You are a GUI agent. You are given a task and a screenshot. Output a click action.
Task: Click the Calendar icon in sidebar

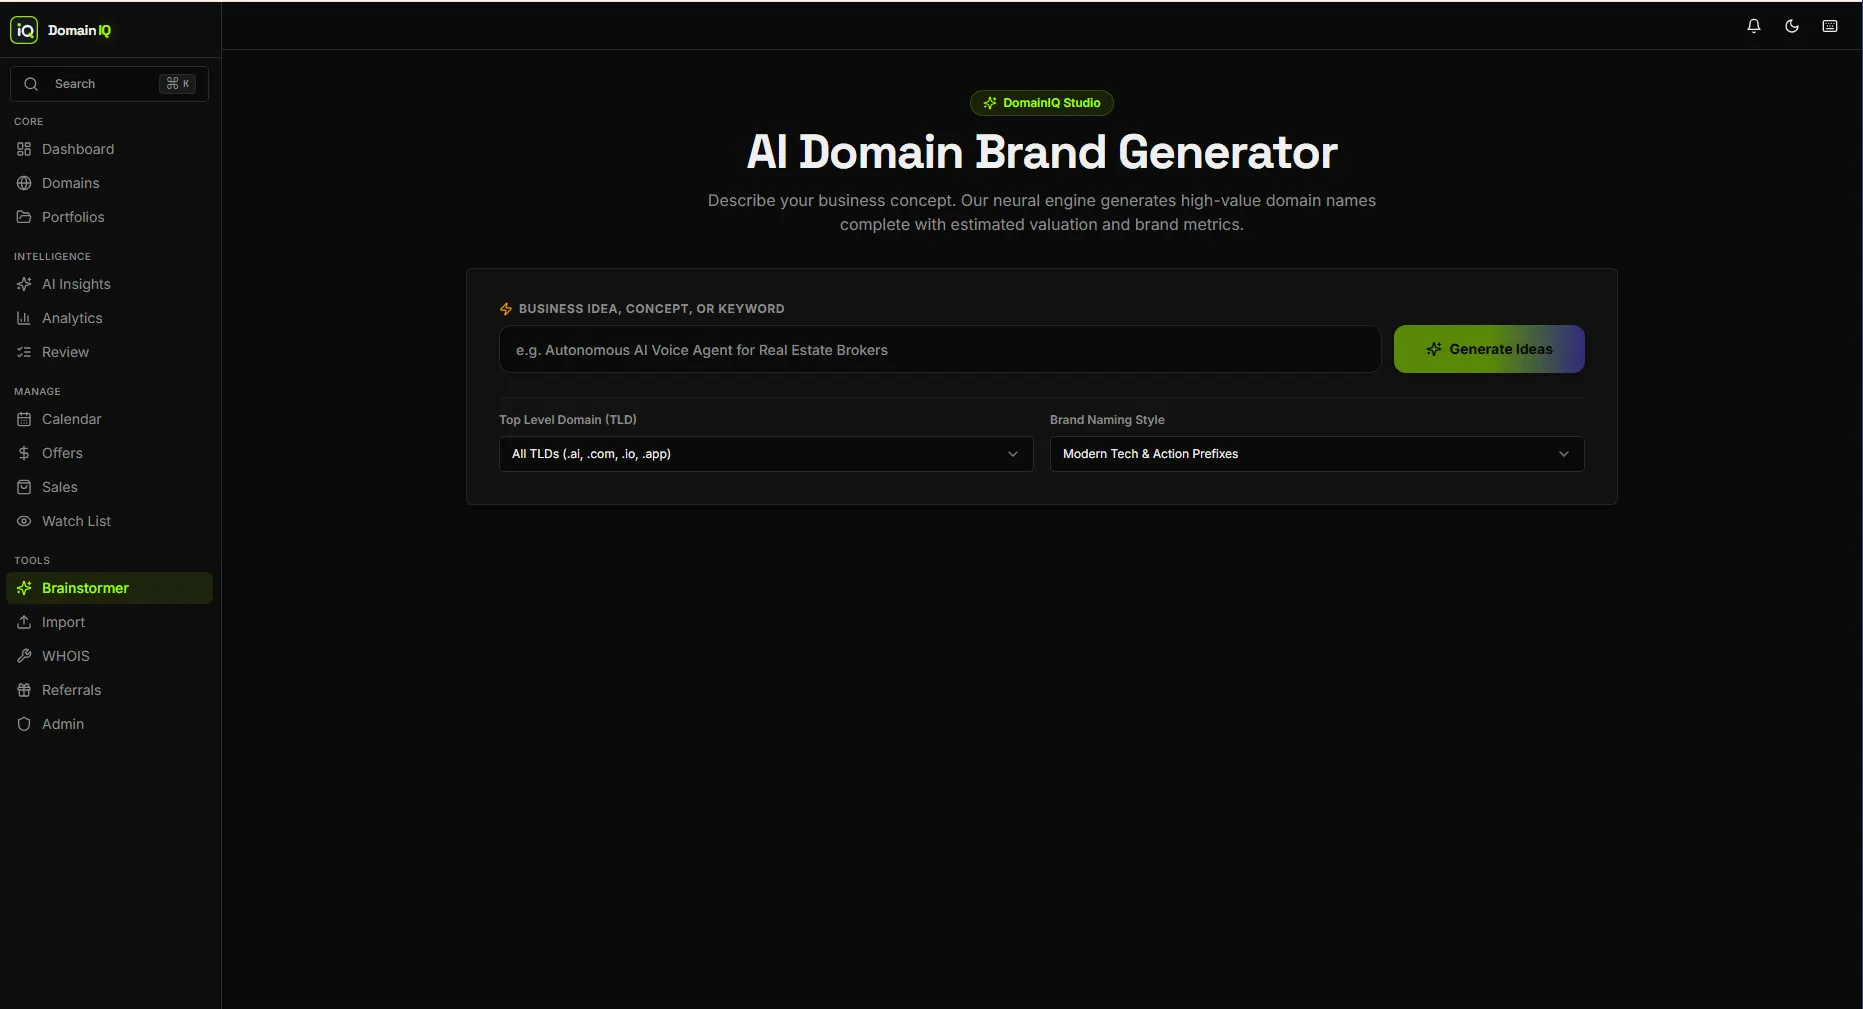(x=24, y=419)
